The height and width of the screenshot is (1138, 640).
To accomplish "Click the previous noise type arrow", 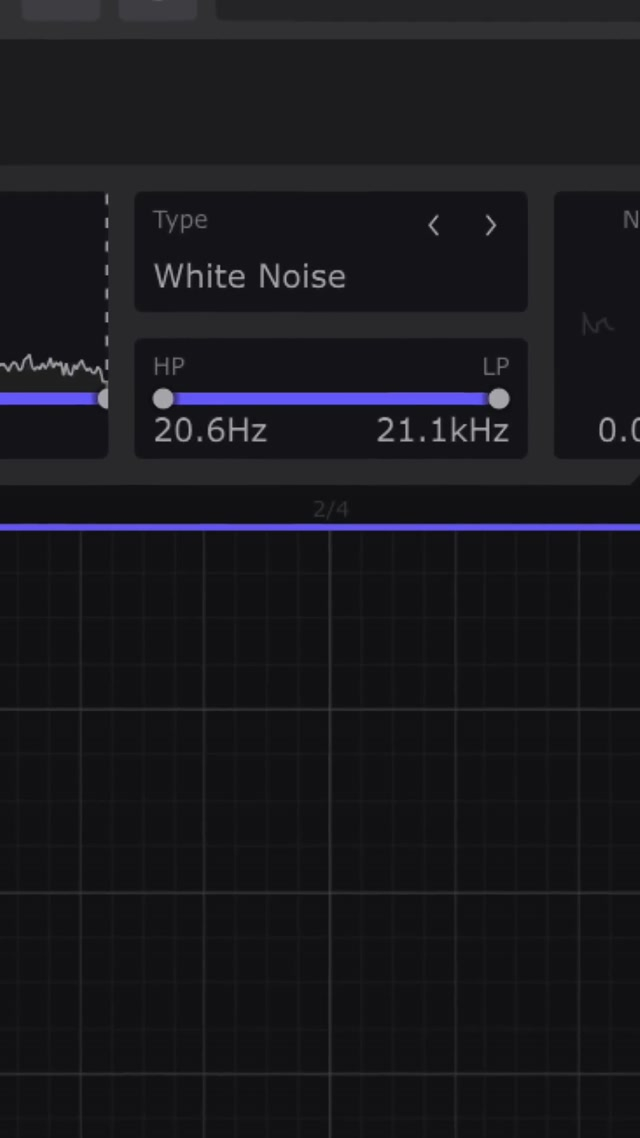I will (x=434, y=226).
